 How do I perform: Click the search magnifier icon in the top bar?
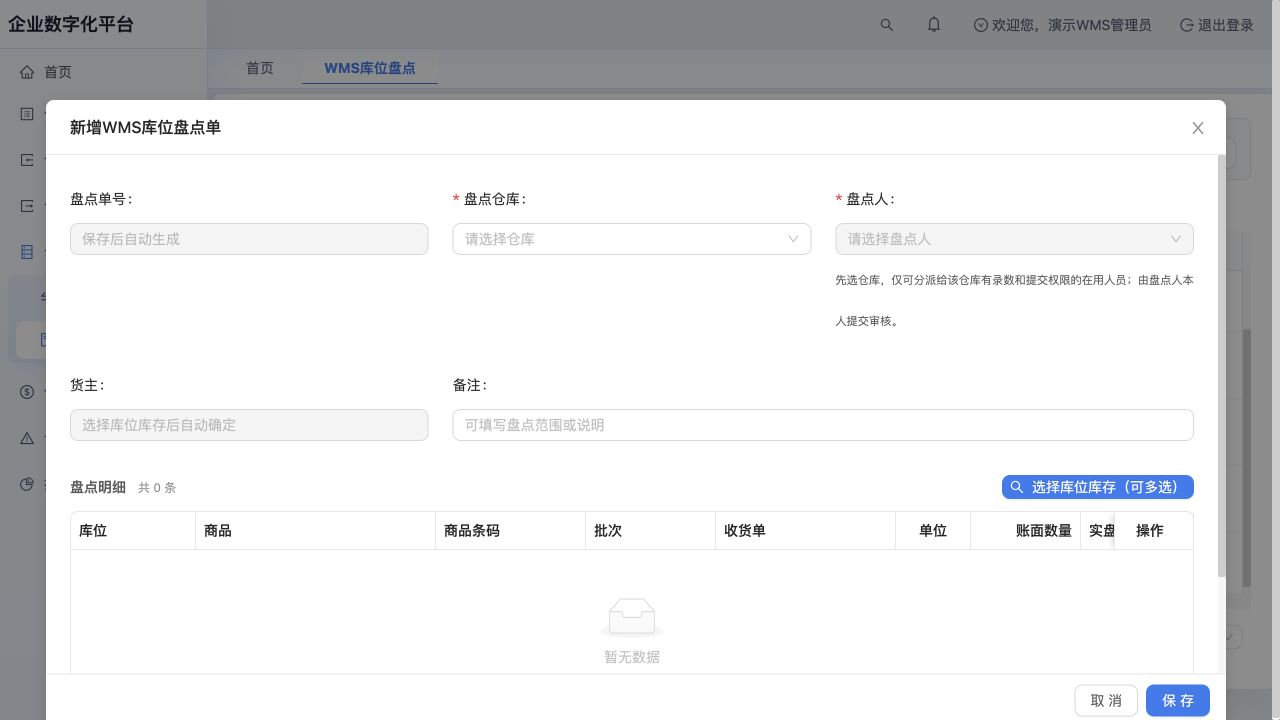point(886,25)
